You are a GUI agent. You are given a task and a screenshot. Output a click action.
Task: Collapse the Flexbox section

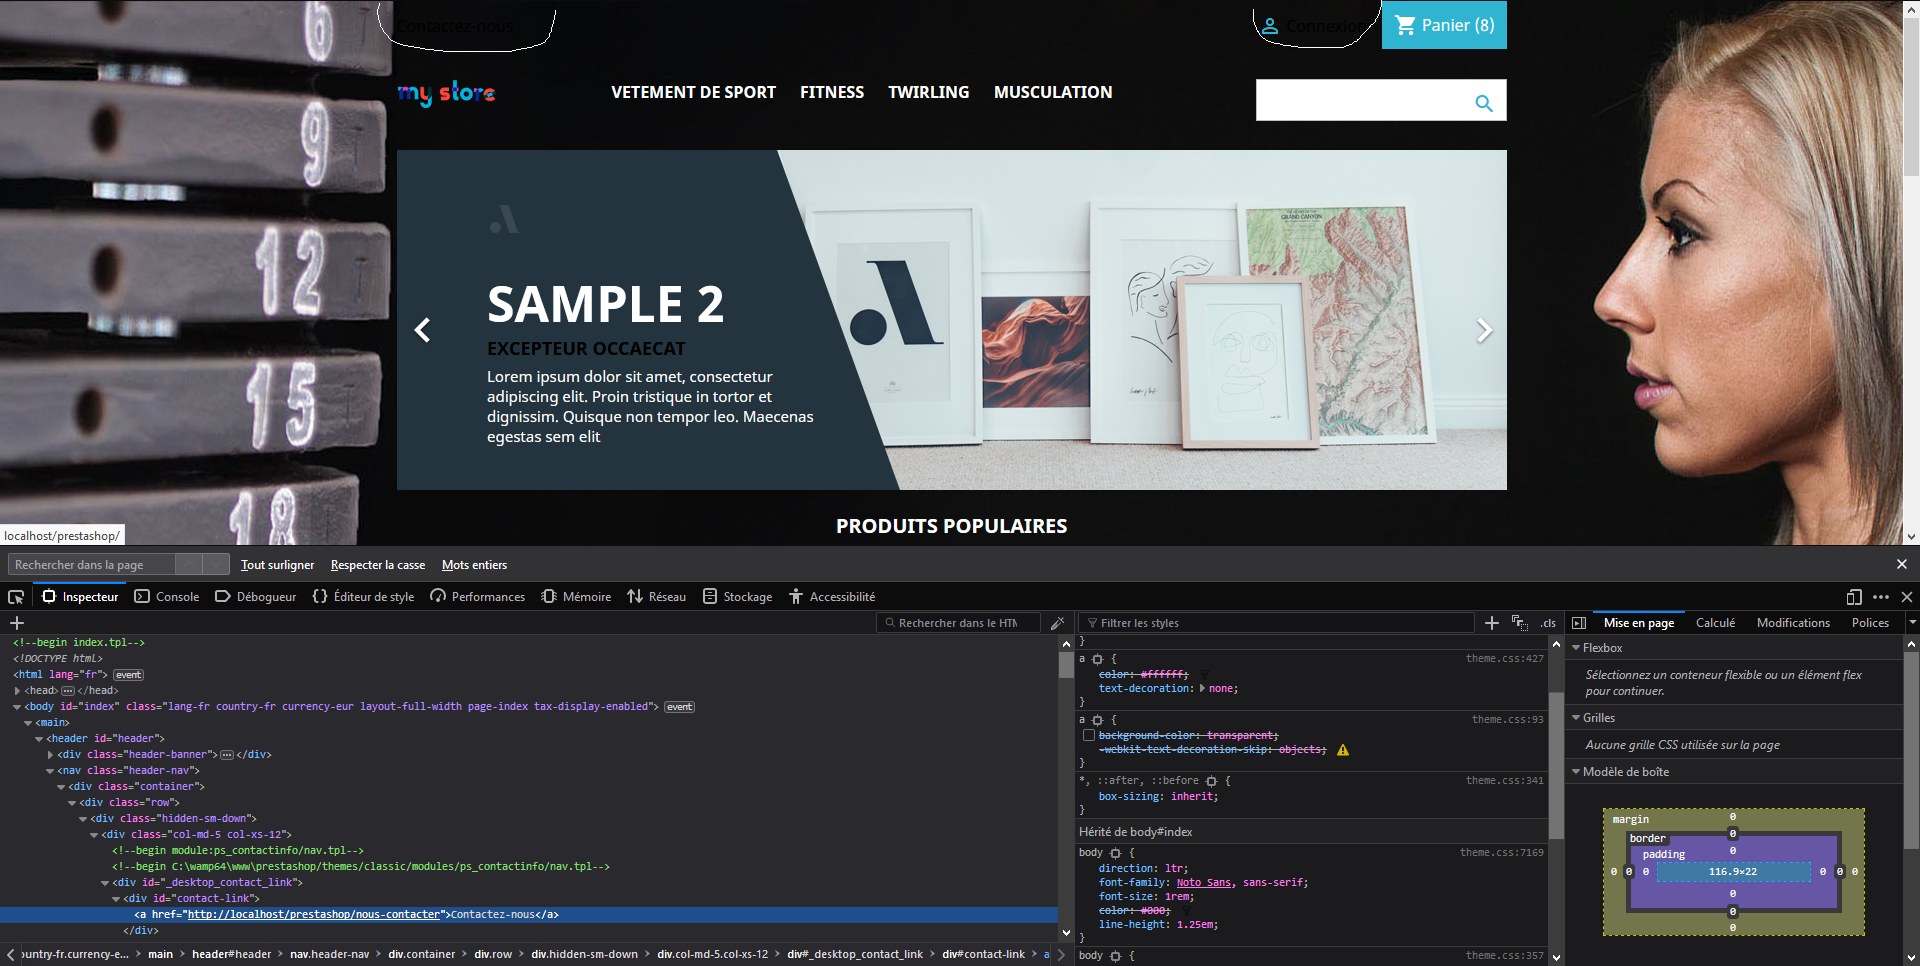(1576, 648)
